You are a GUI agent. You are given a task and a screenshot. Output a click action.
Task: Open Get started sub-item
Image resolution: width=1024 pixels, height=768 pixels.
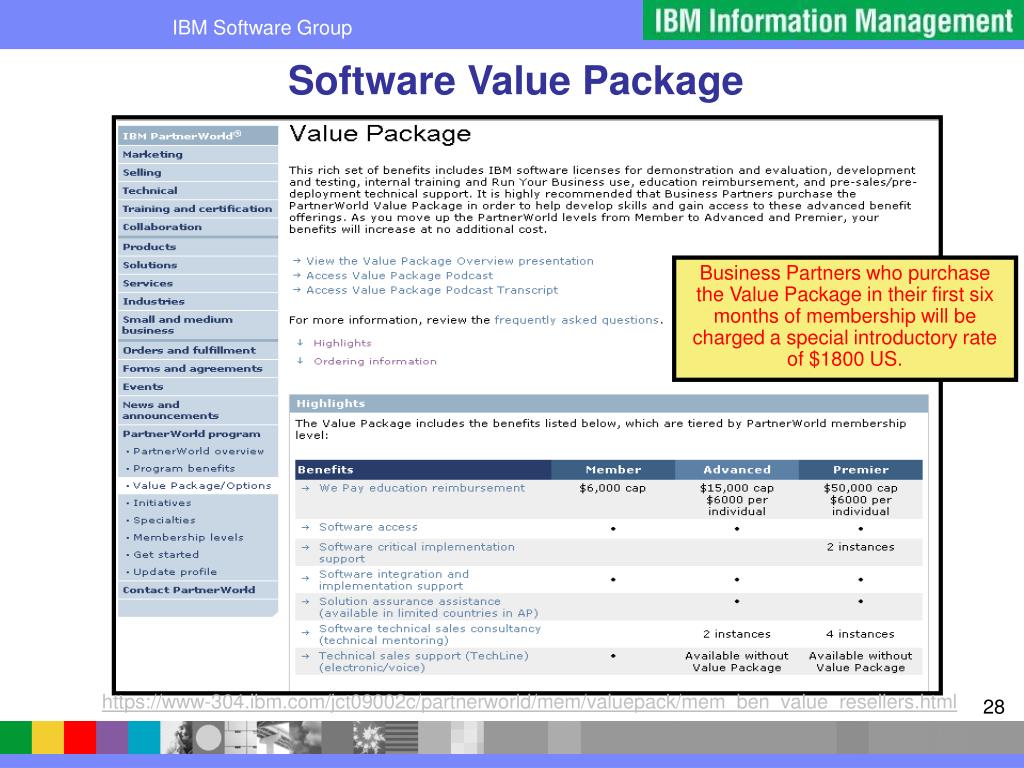166,554
